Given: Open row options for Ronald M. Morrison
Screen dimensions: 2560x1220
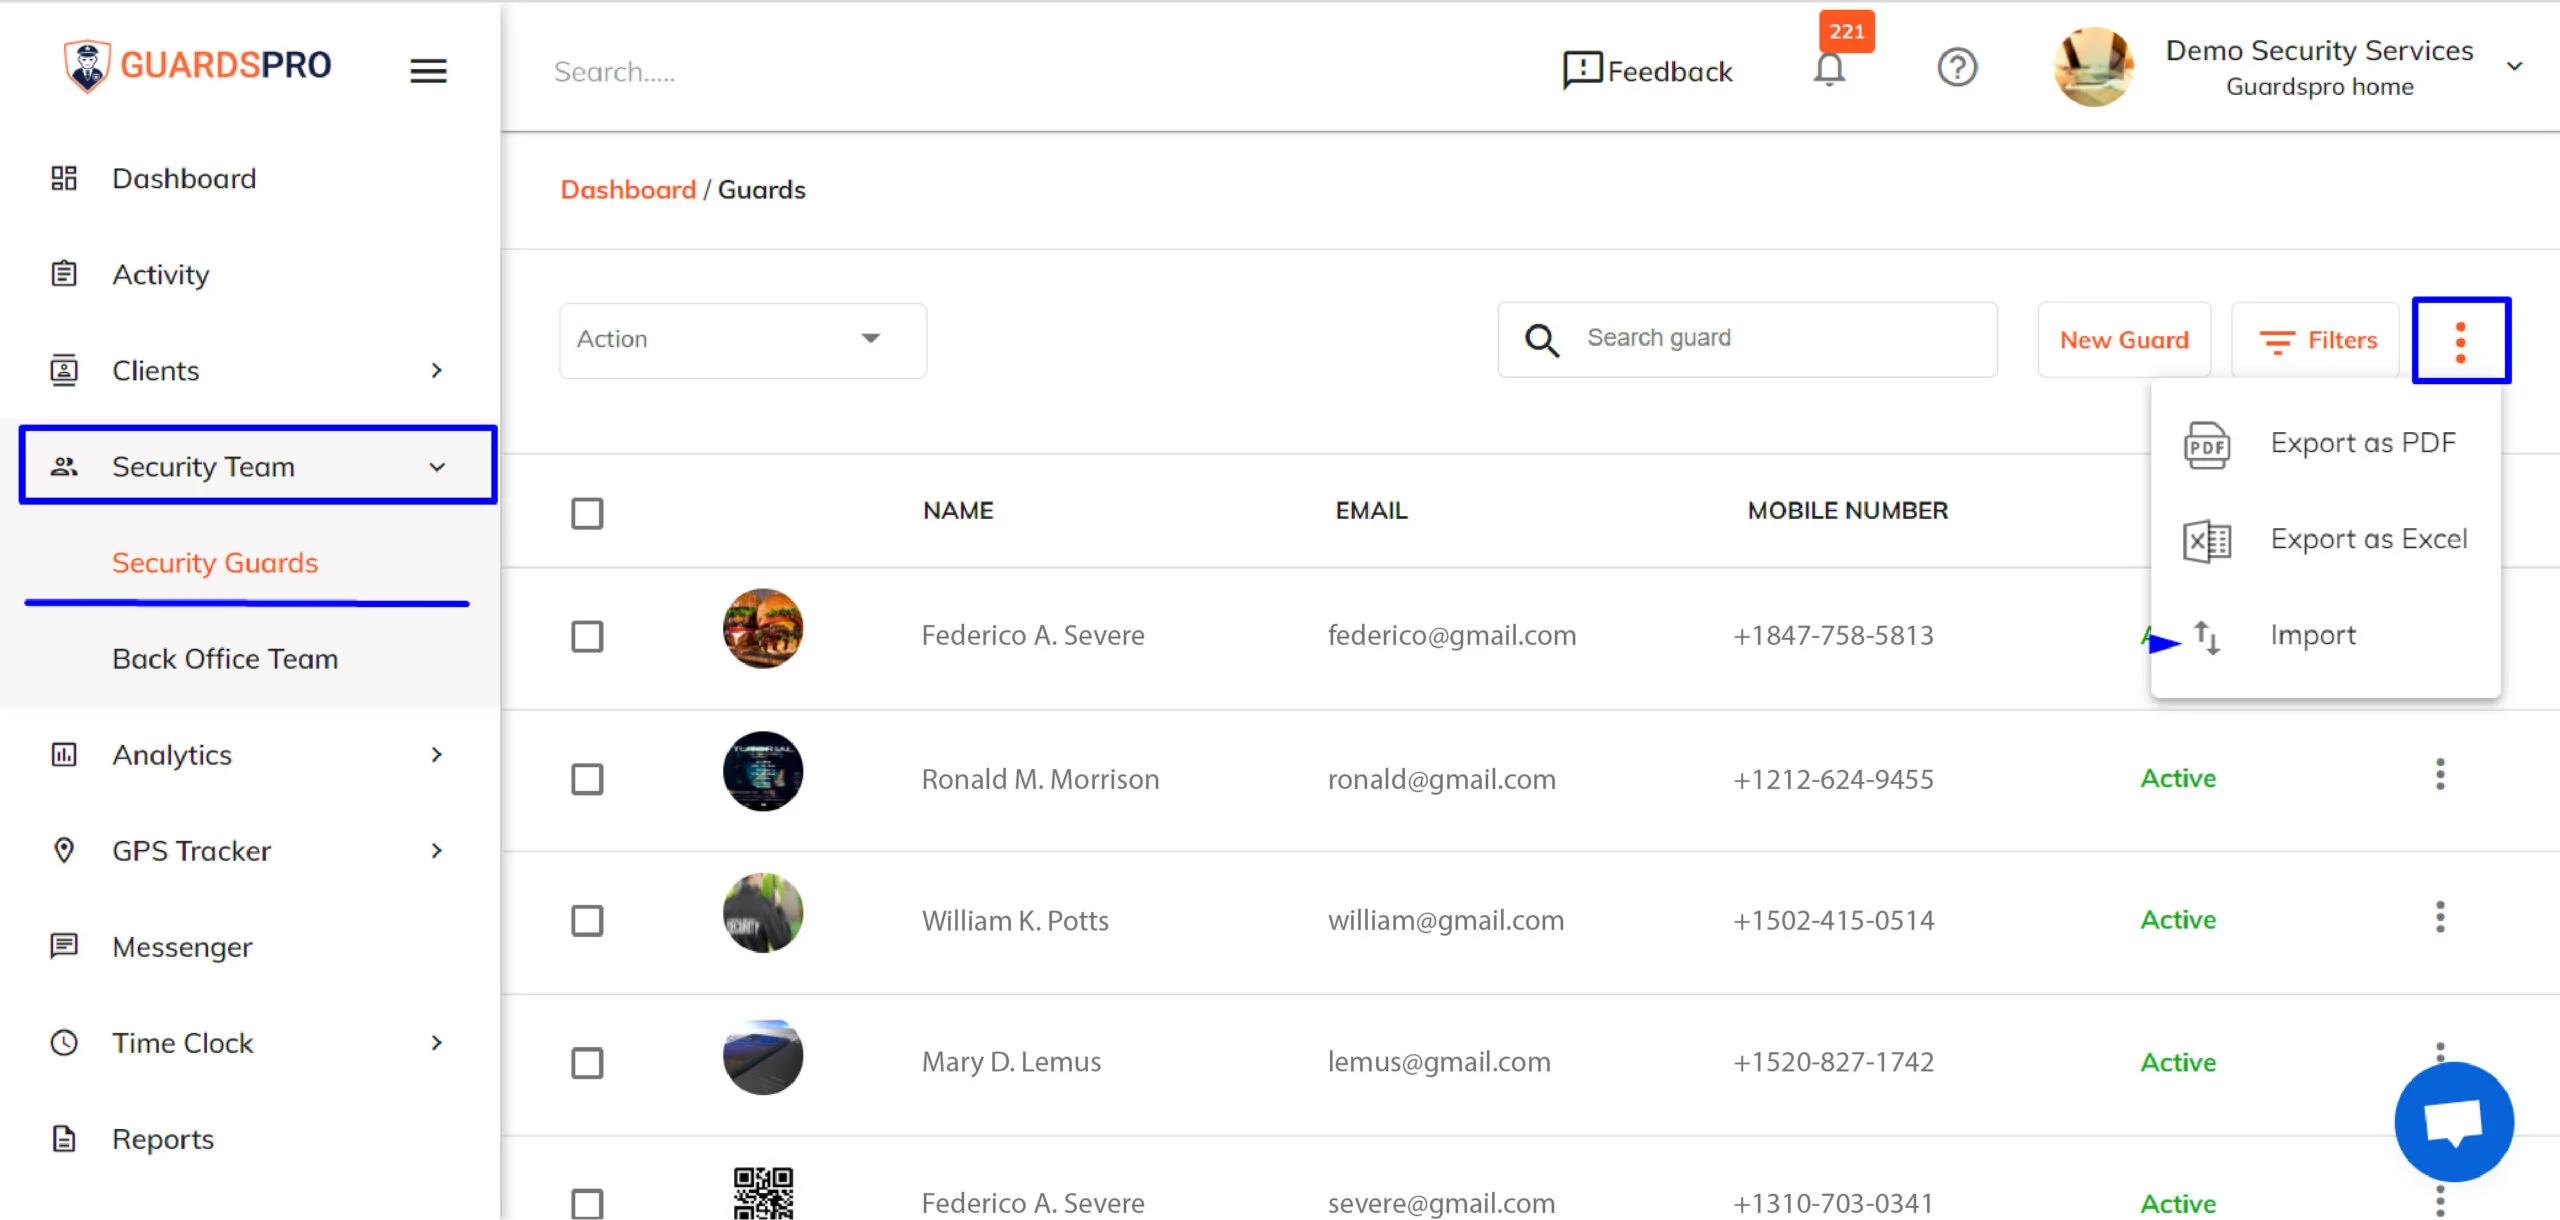Looking at the screenshot, I should tap(2440, 775).
